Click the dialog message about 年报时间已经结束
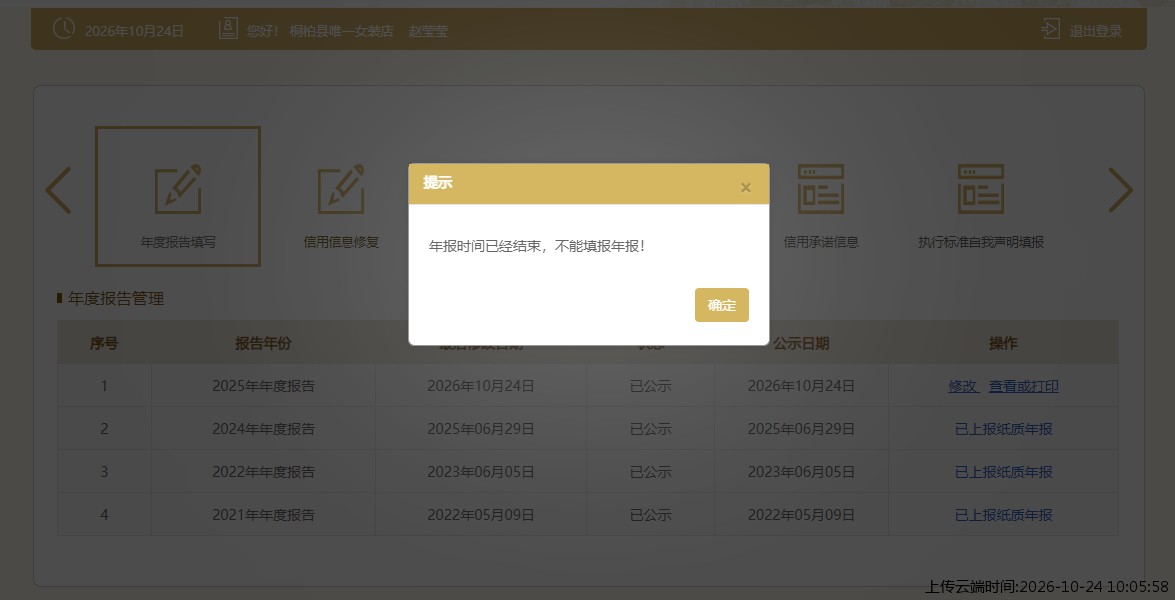The height and width of the screenshot is (600, 1175). pyautogui.click(x=537, y=246)
